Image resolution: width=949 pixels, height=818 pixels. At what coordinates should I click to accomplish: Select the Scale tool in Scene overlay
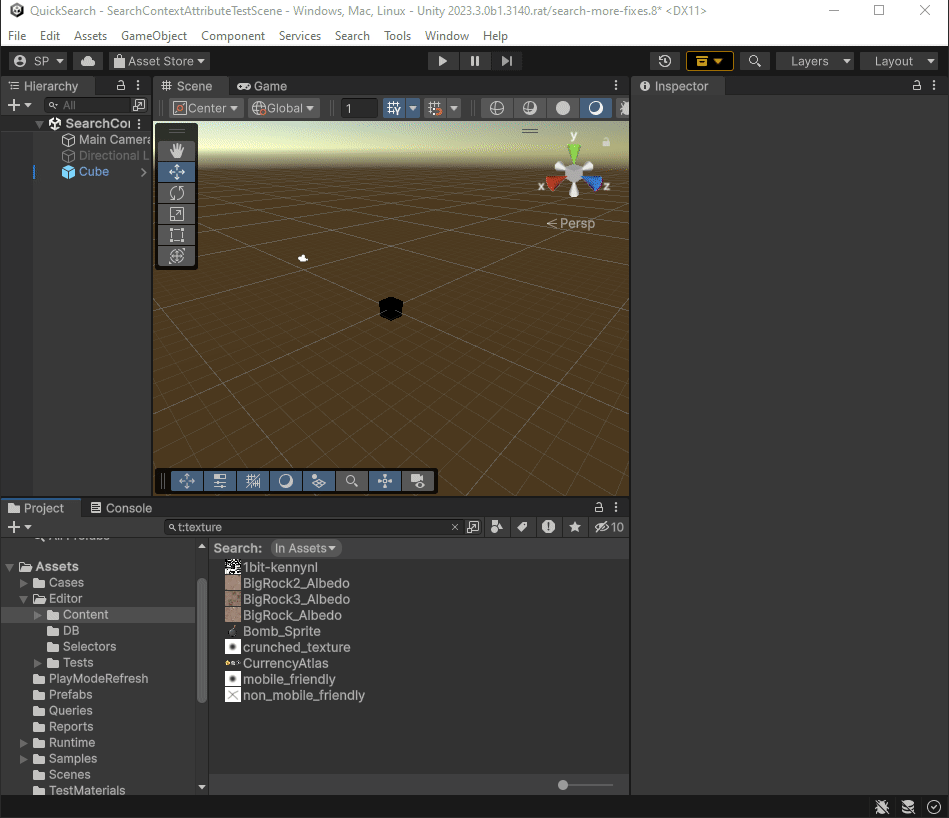coord(177,214)
